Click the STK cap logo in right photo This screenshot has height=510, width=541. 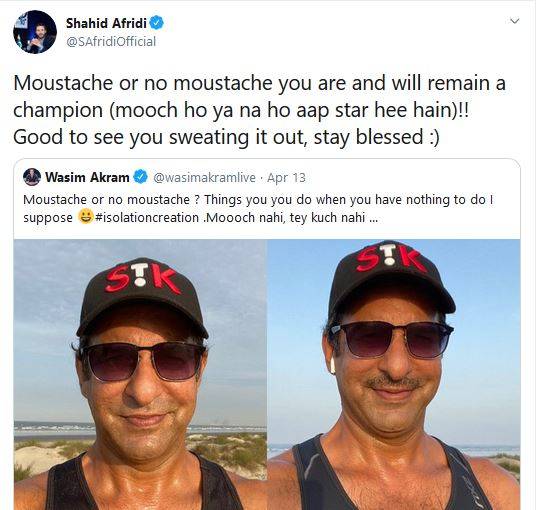tap(391, 258)
